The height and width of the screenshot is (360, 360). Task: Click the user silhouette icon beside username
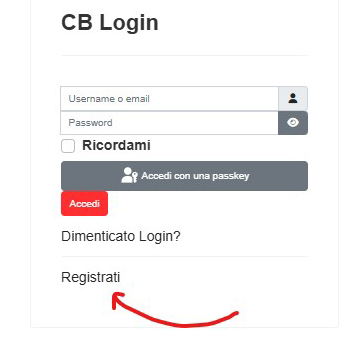[293, 98]
